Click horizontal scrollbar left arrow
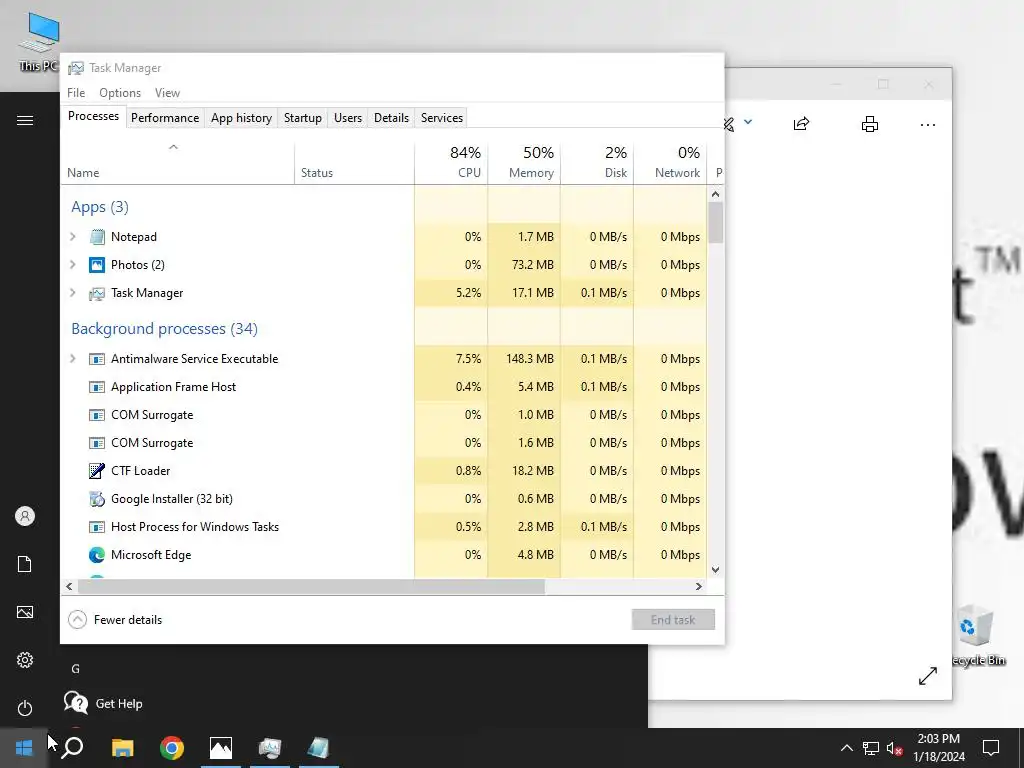This screenshot has height=768, width=1024. click(69, 586)
